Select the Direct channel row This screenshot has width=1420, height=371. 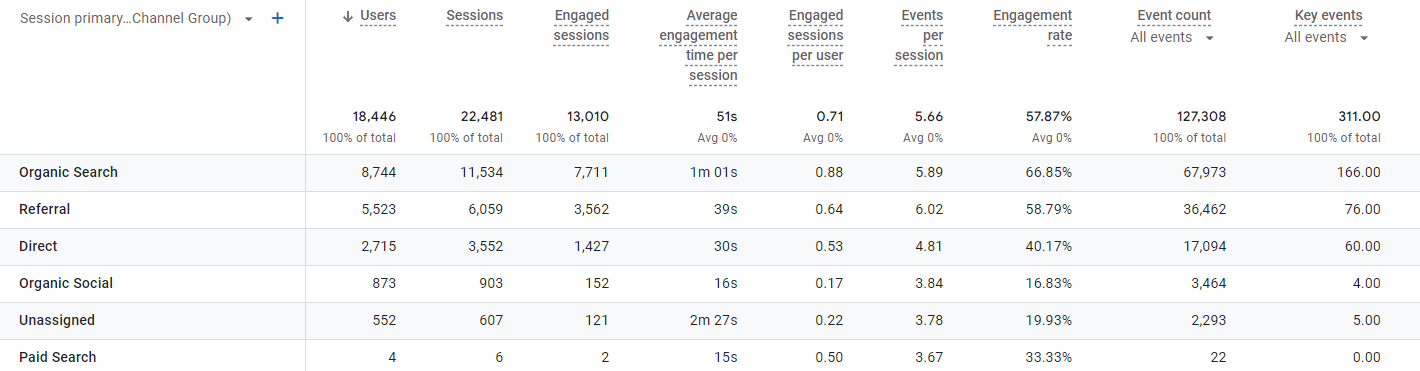point(710,247)
